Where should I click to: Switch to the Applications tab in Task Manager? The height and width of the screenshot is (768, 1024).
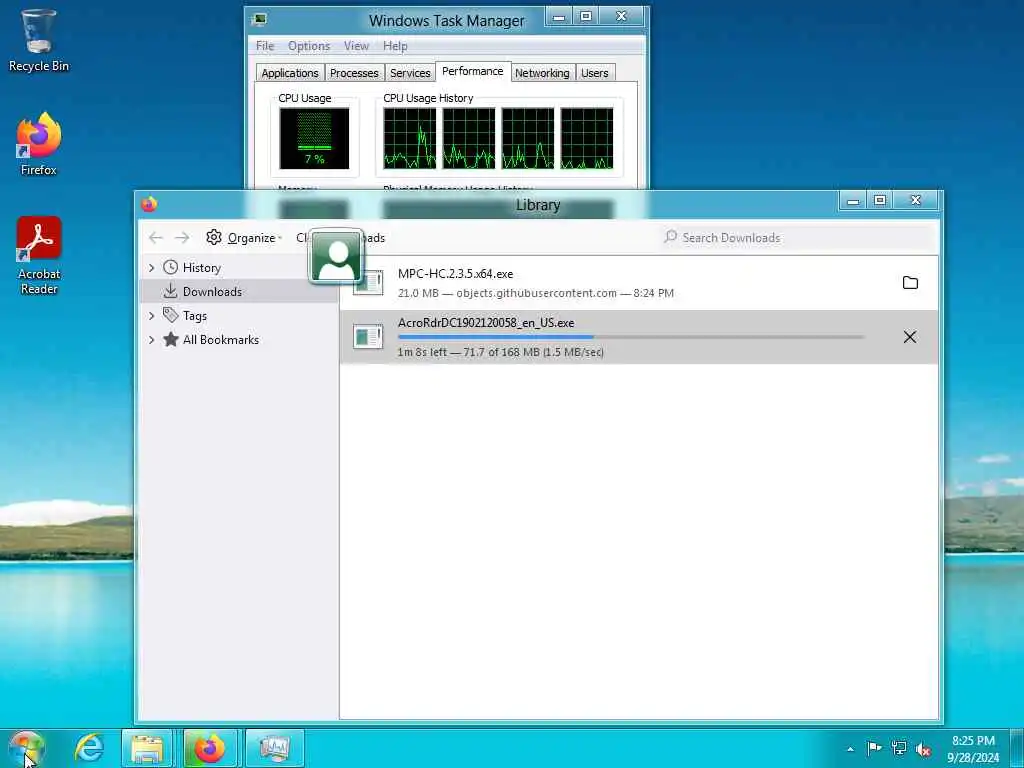coord(290,73)
